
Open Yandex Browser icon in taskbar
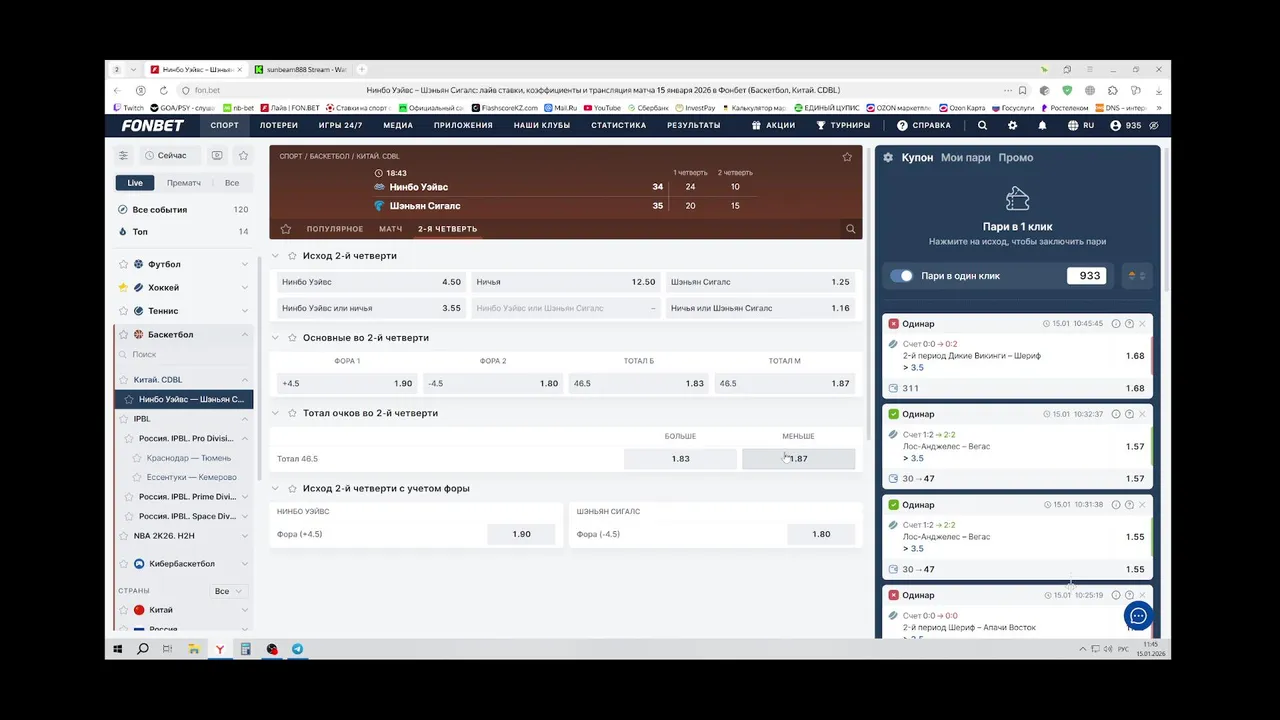click(x=219, y=649)
